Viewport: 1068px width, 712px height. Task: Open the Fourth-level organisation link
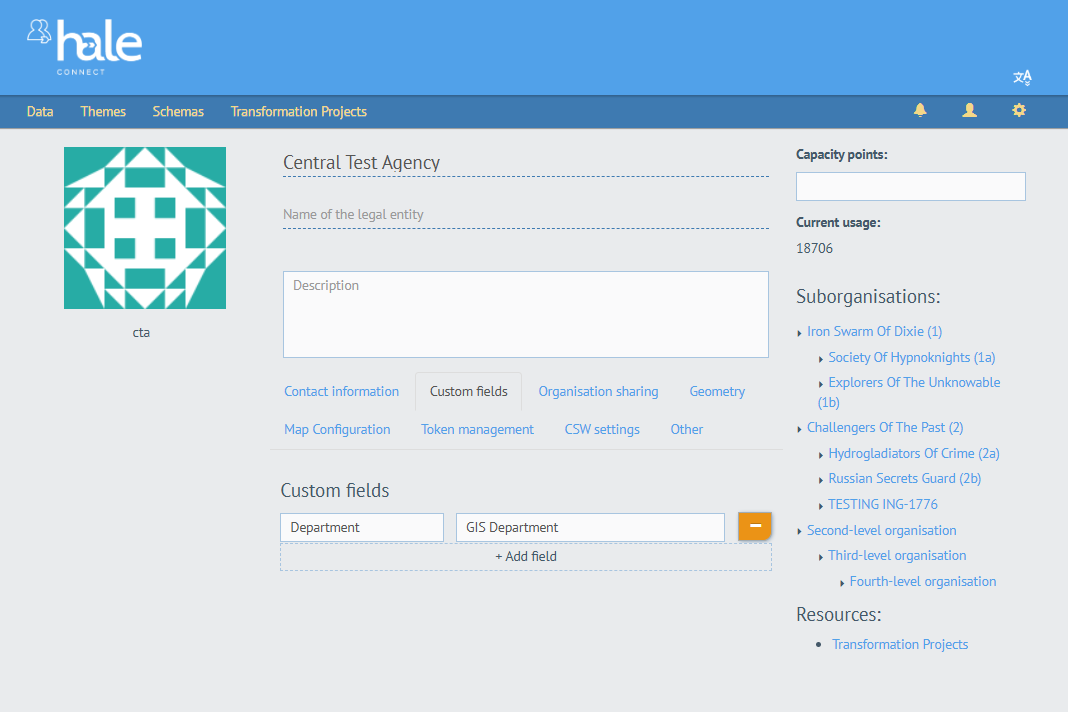point(922,581)
